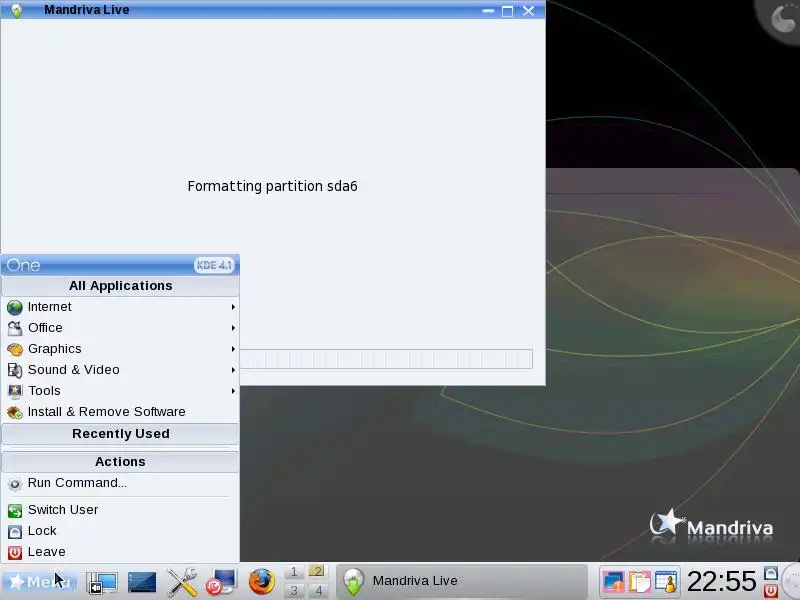Image resolution: width=800 pixels, height=600 pixels.
Task: Choose Switch User in the menu
Action: click(121, 510)
